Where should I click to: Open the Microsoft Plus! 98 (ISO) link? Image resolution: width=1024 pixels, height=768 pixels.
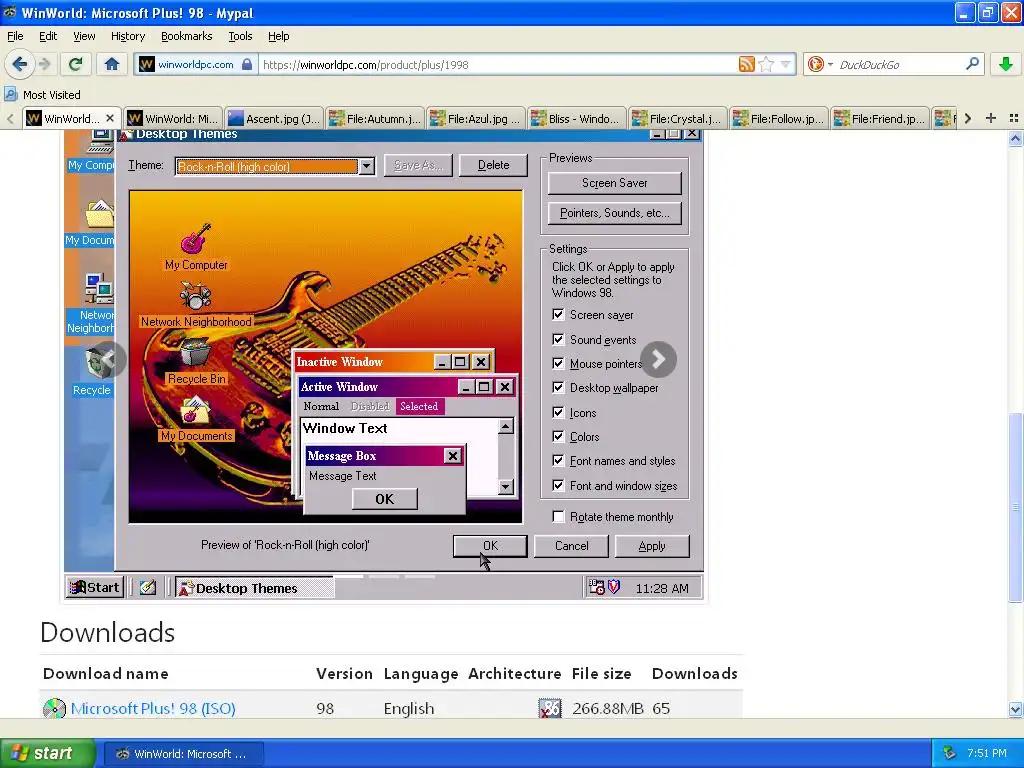pyautogui.click(x=153, y=709)
